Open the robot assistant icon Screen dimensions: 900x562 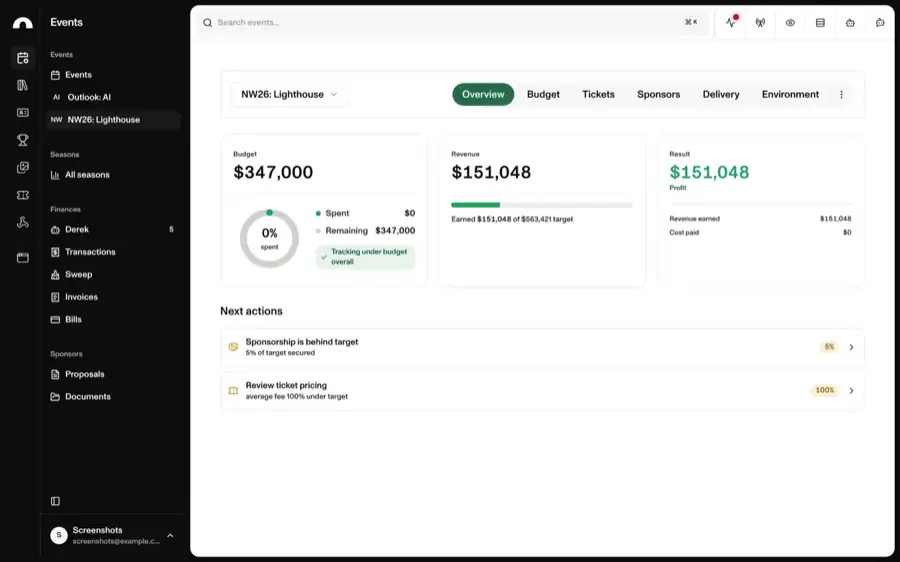850,23
